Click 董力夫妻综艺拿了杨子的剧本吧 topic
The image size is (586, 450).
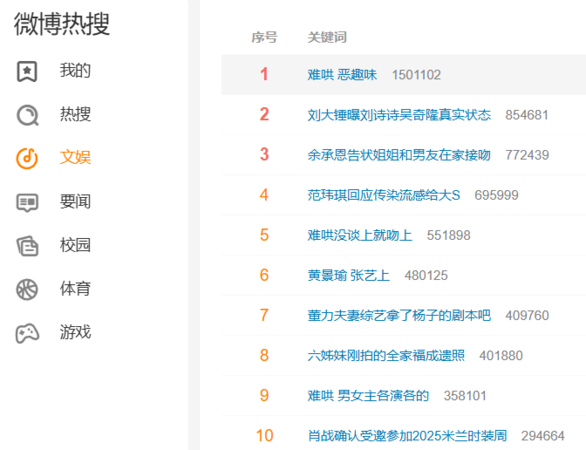(399, 315)
